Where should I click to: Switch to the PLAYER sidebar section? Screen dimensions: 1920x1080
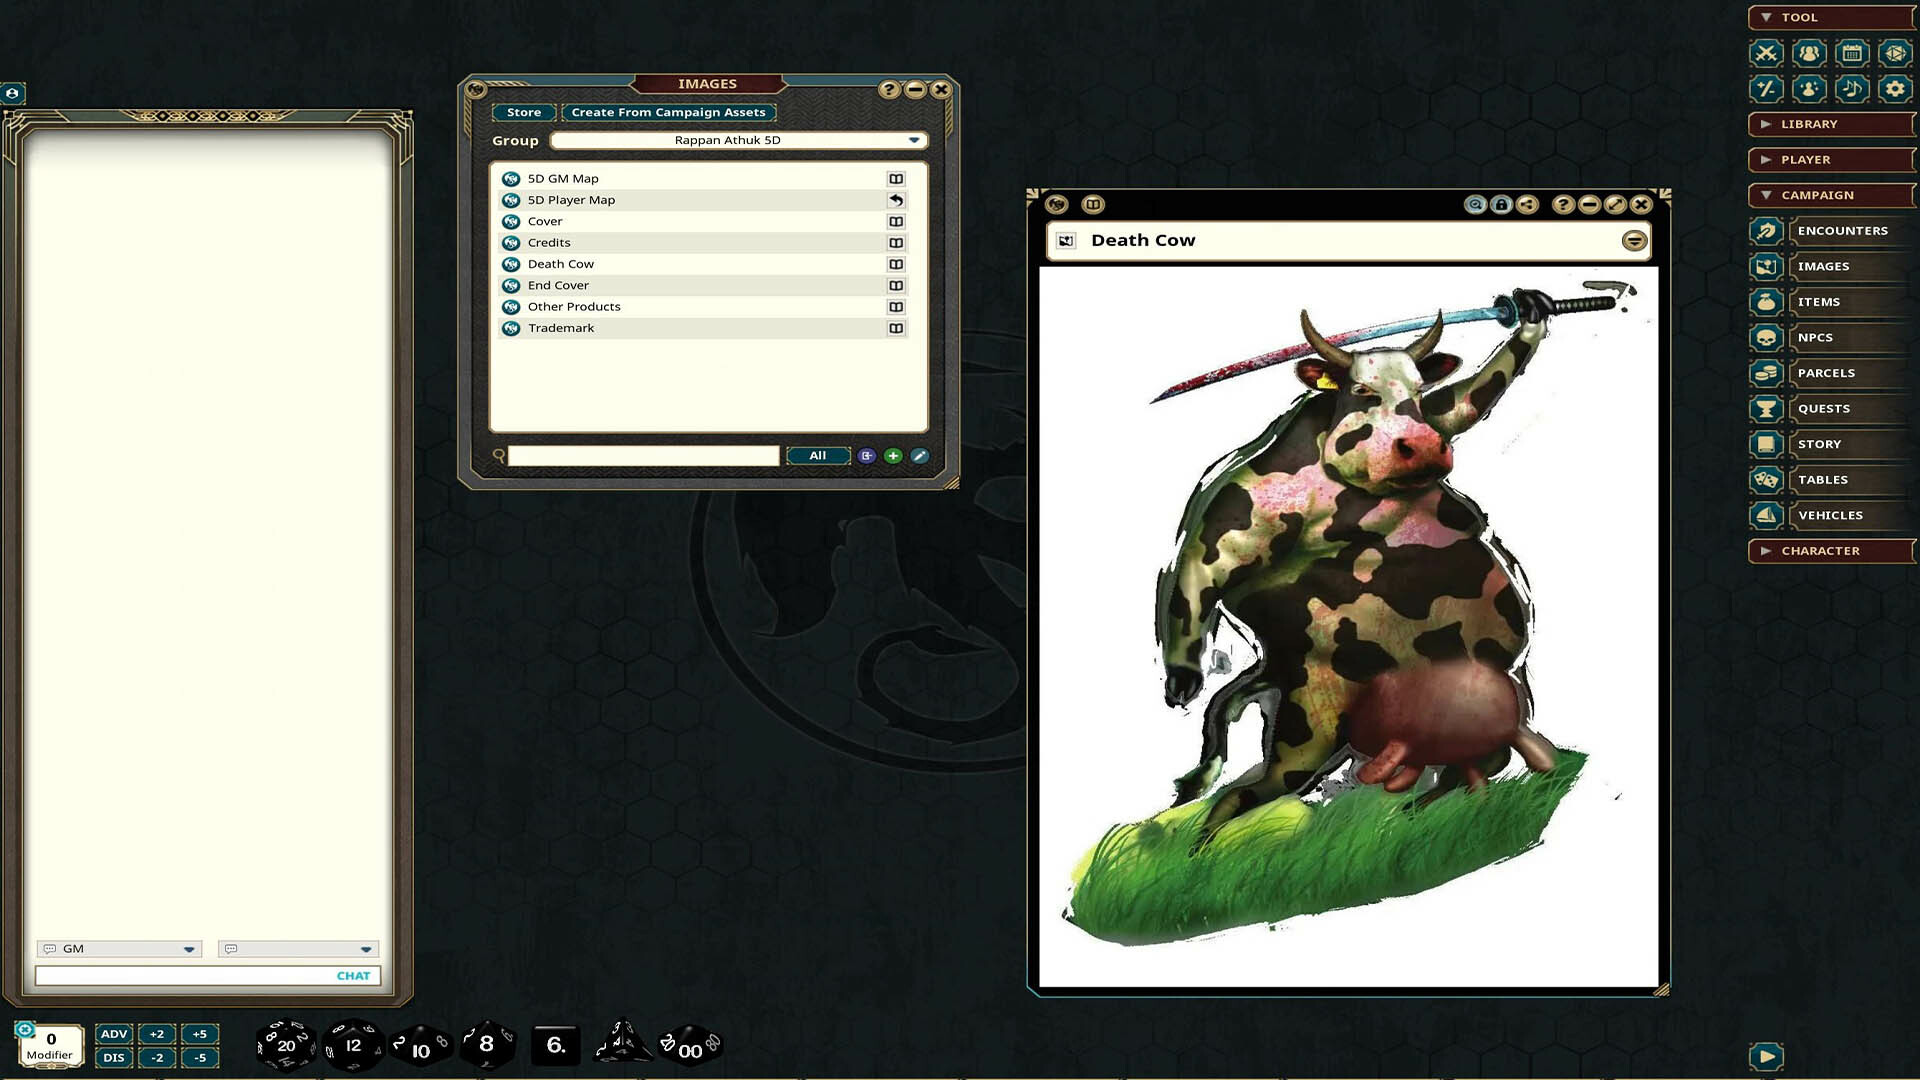coord(1830,159)
